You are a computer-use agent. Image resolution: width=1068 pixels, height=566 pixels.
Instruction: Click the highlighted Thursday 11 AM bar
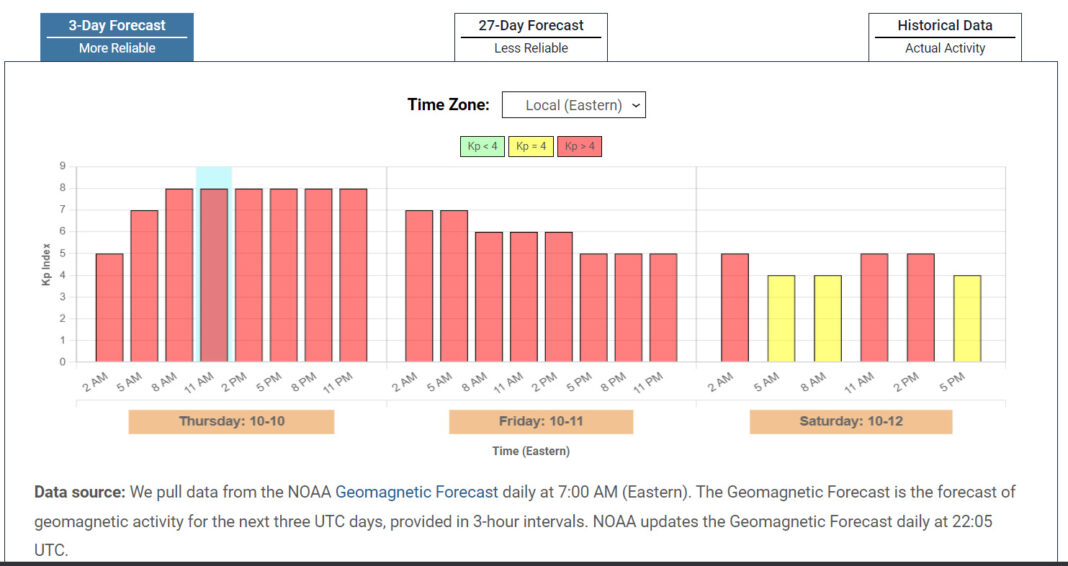(214, 275)
